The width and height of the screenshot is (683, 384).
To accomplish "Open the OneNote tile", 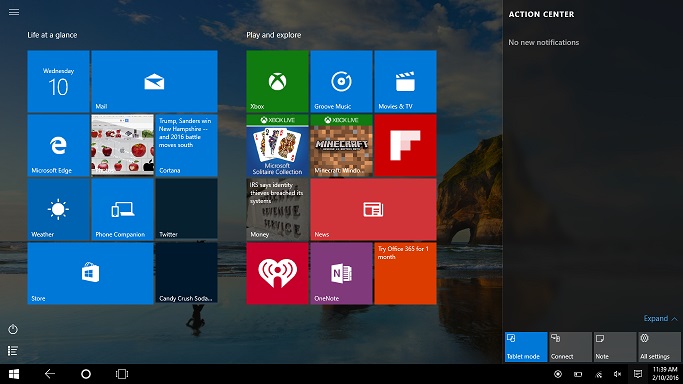I will (x=342, y=273).
